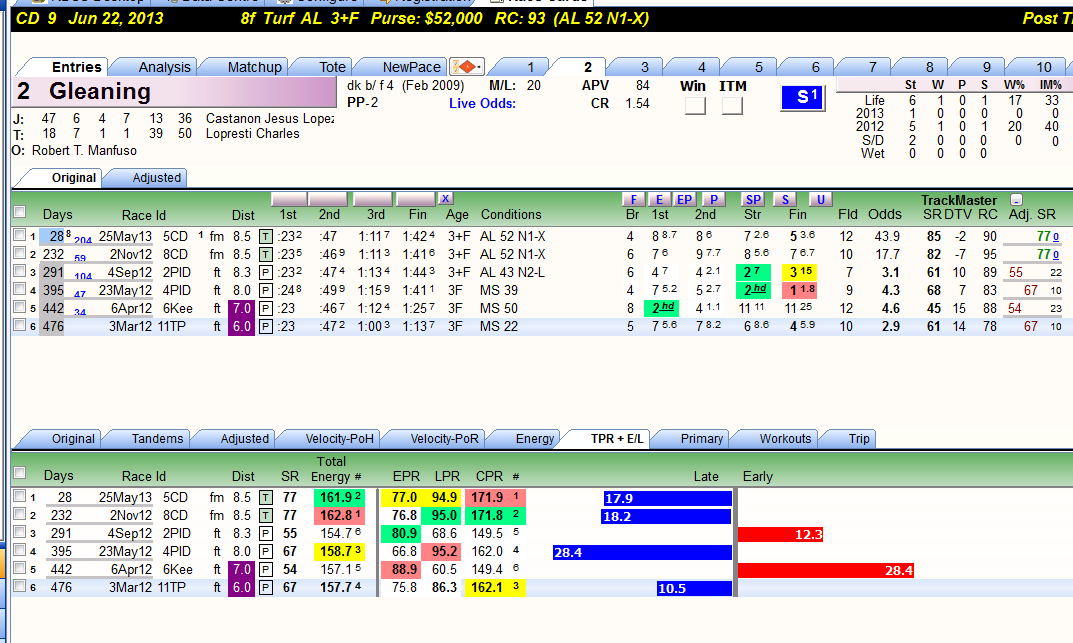The width and height of the screenshot is (1073, 643).
Task: Click the blank button above 3rd column
Action: click(x=373, y=199)
